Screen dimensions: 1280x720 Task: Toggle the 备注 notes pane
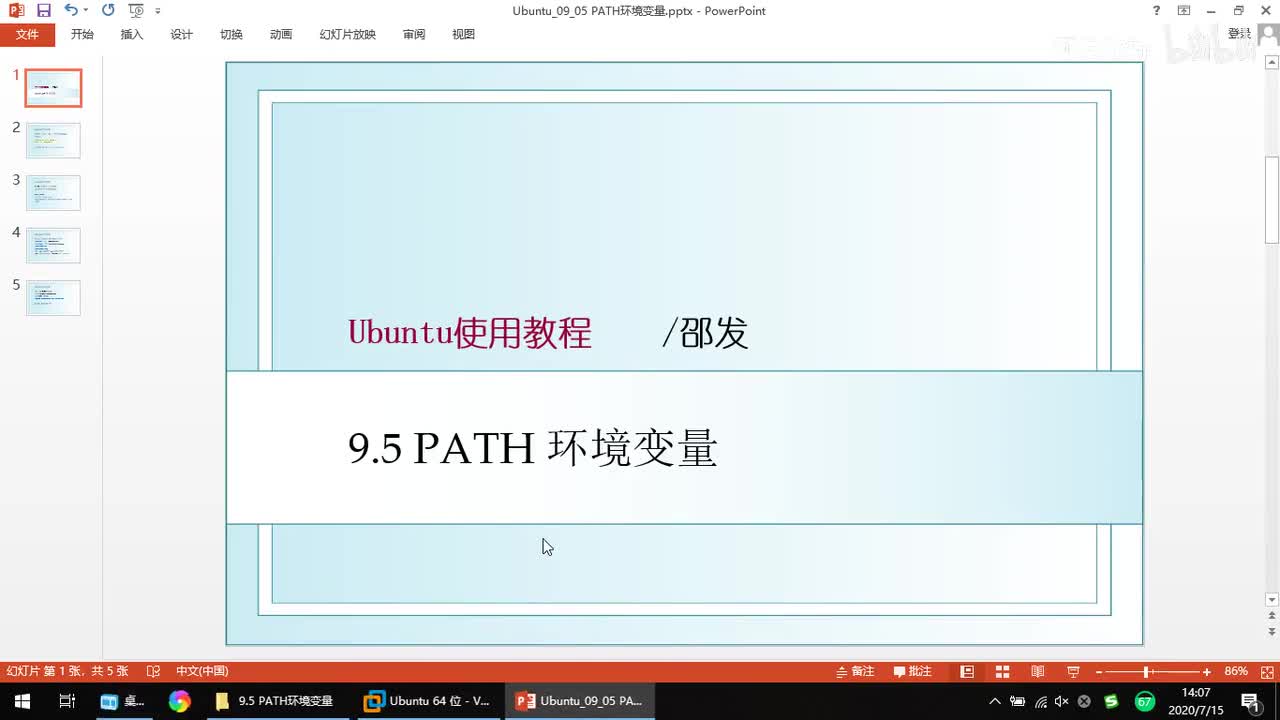pos(855,671)
